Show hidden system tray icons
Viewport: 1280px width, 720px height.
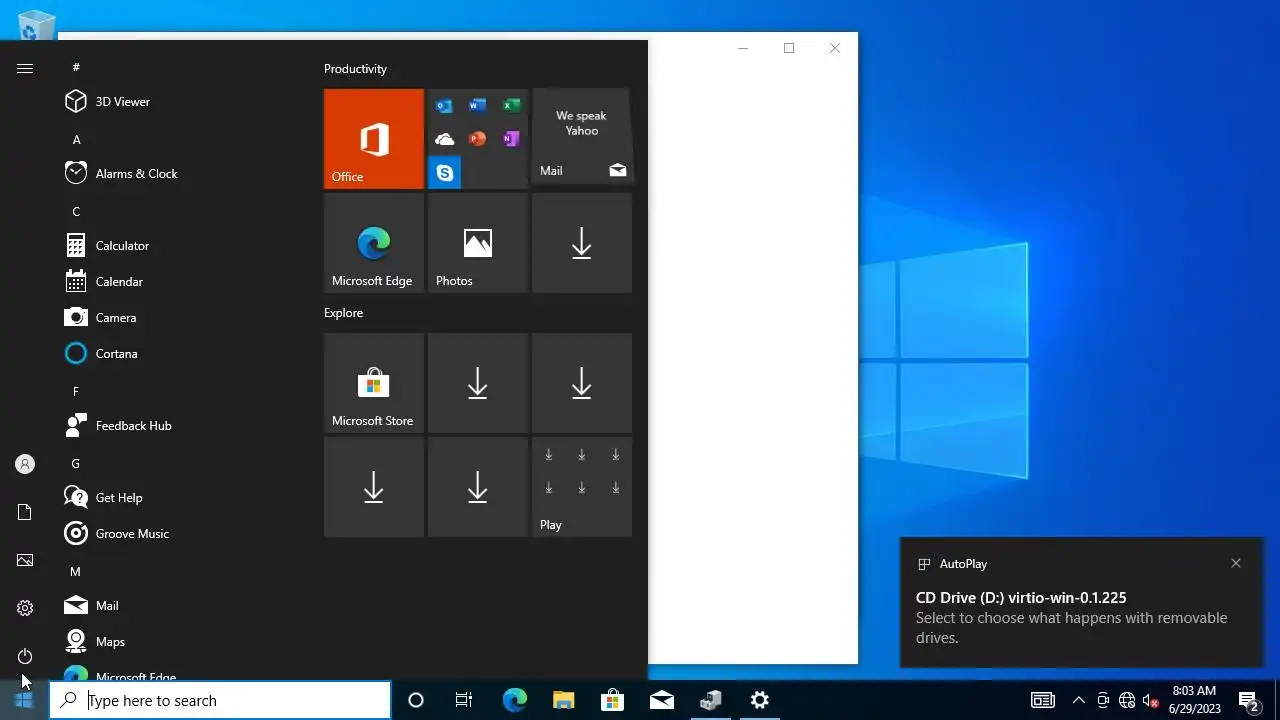tap(1078, 700)
